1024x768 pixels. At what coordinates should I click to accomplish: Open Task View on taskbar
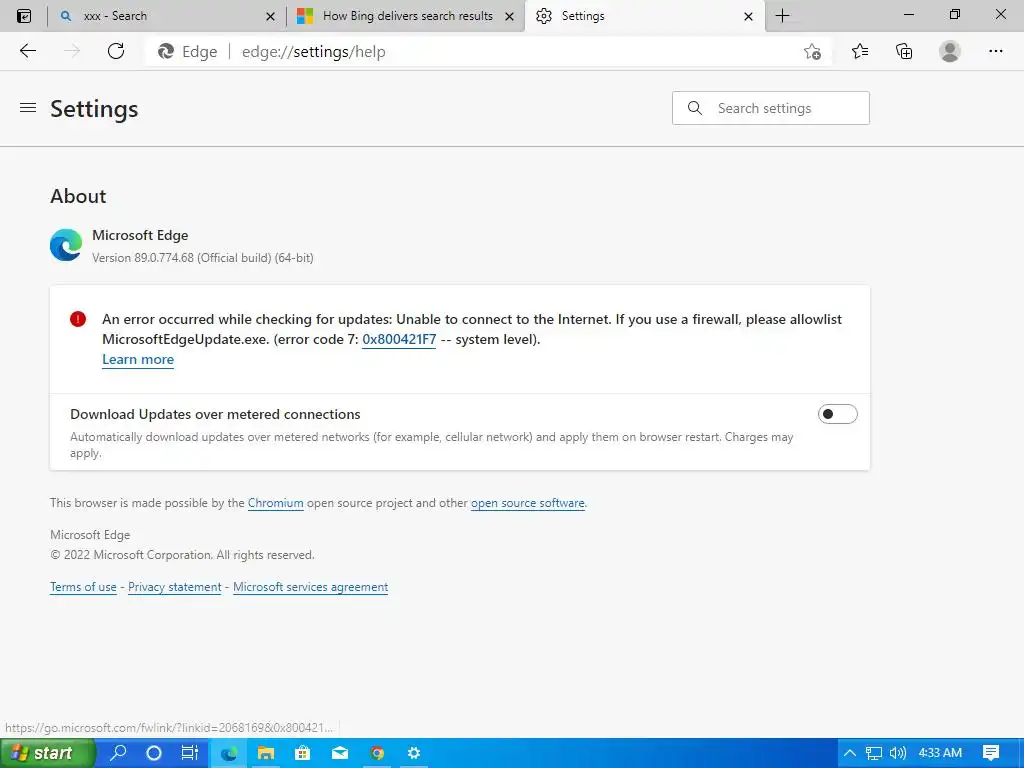[x=189, y=753]
